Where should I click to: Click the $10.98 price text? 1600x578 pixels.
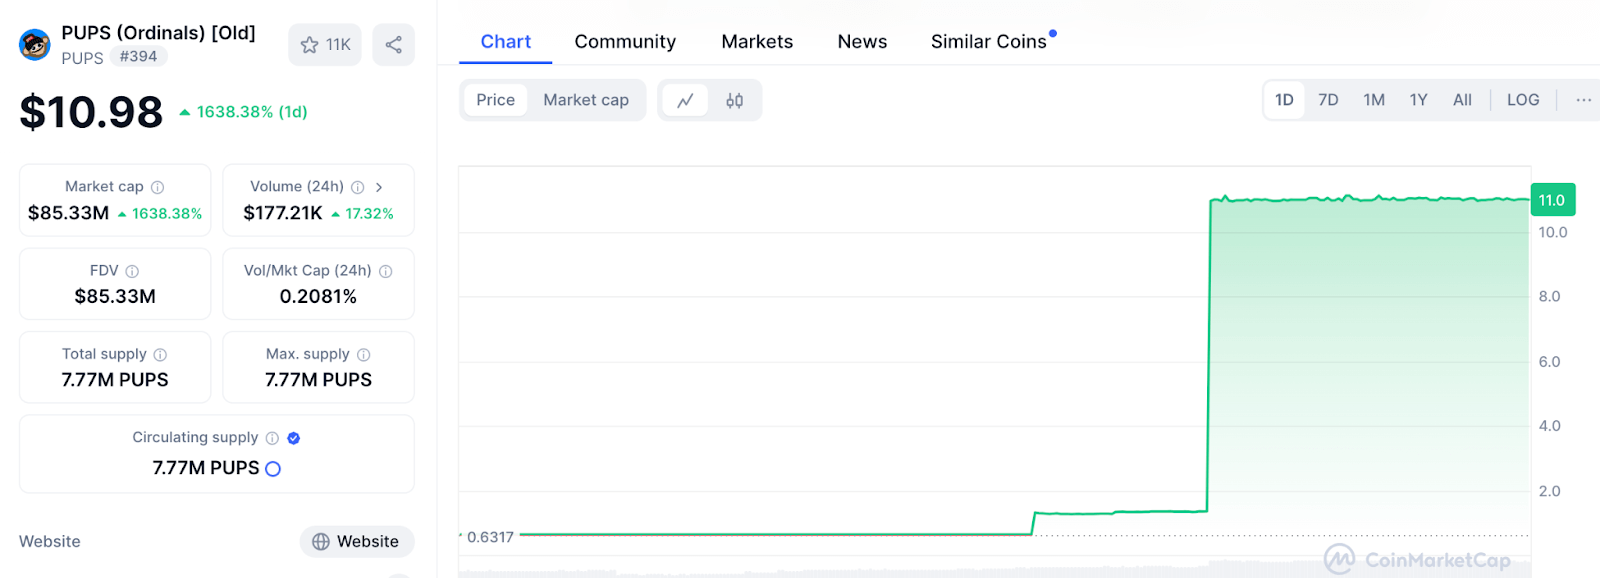pyautogui.click(x=91, y=112)
